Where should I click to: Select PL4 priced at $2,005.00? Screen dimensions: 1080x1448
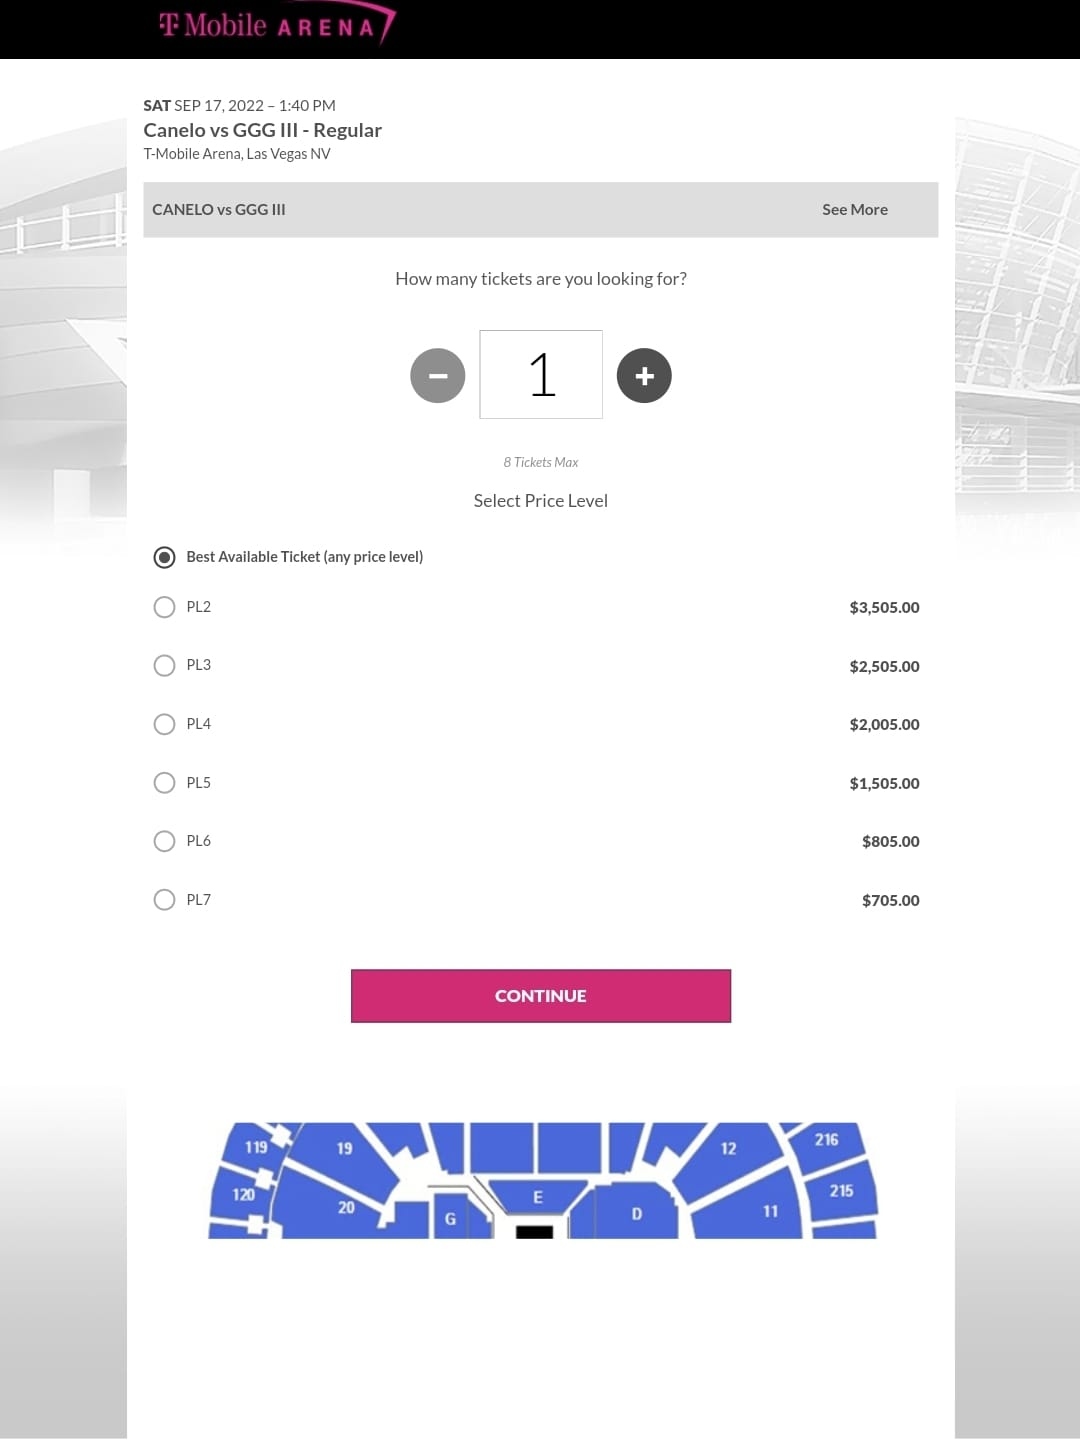pos(164,723)
